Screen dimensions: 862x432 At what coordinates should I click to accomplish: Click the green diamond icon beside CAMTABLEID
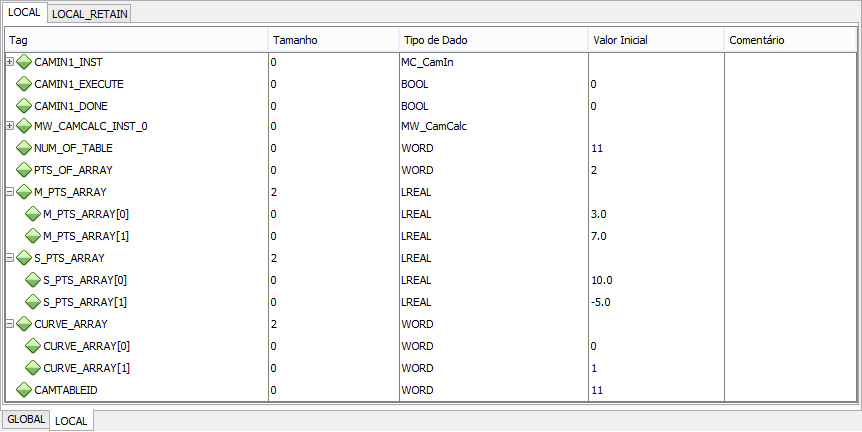pos(24,389)
